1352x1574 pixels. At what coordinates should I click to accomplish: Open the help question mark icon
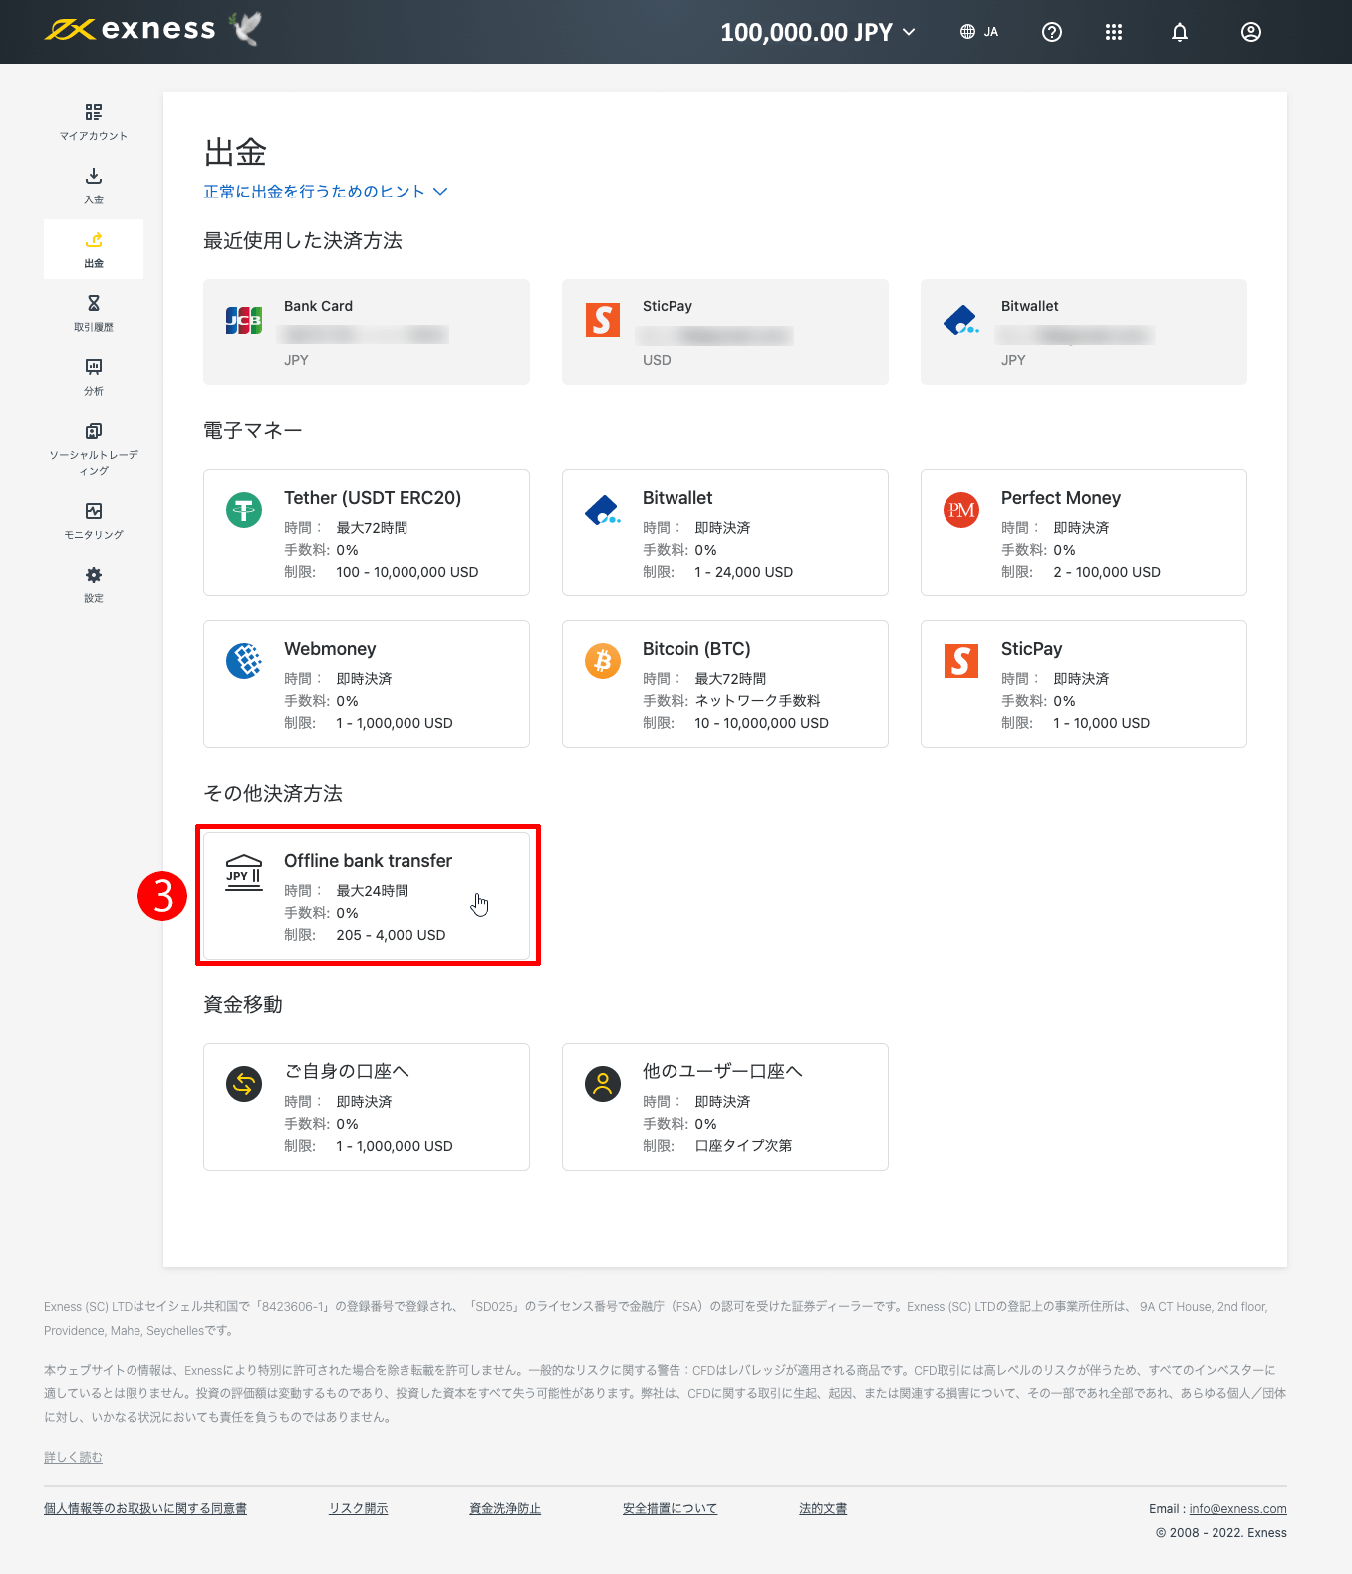click(x=1052, y=32)
